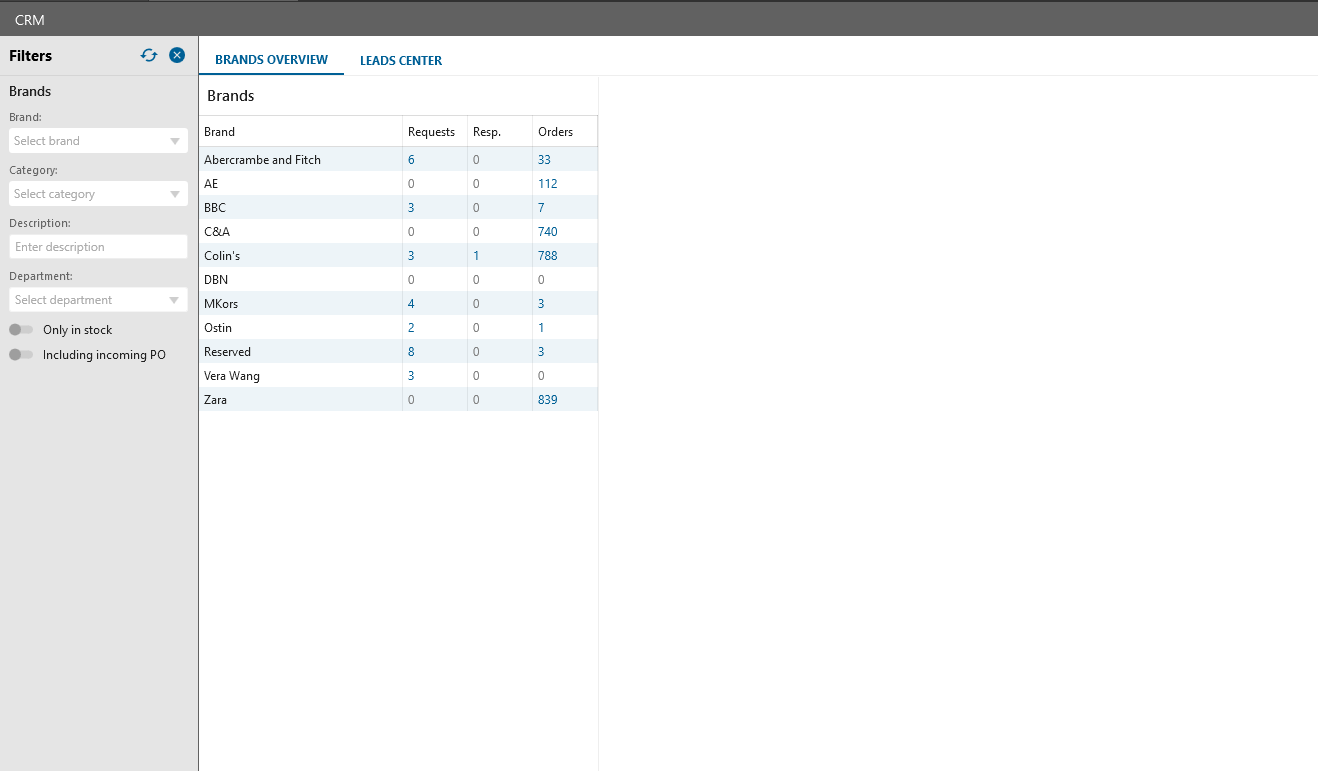Open Reserved orders count 3
Viewport: 1318px width, 771px height.
[541, 352]
